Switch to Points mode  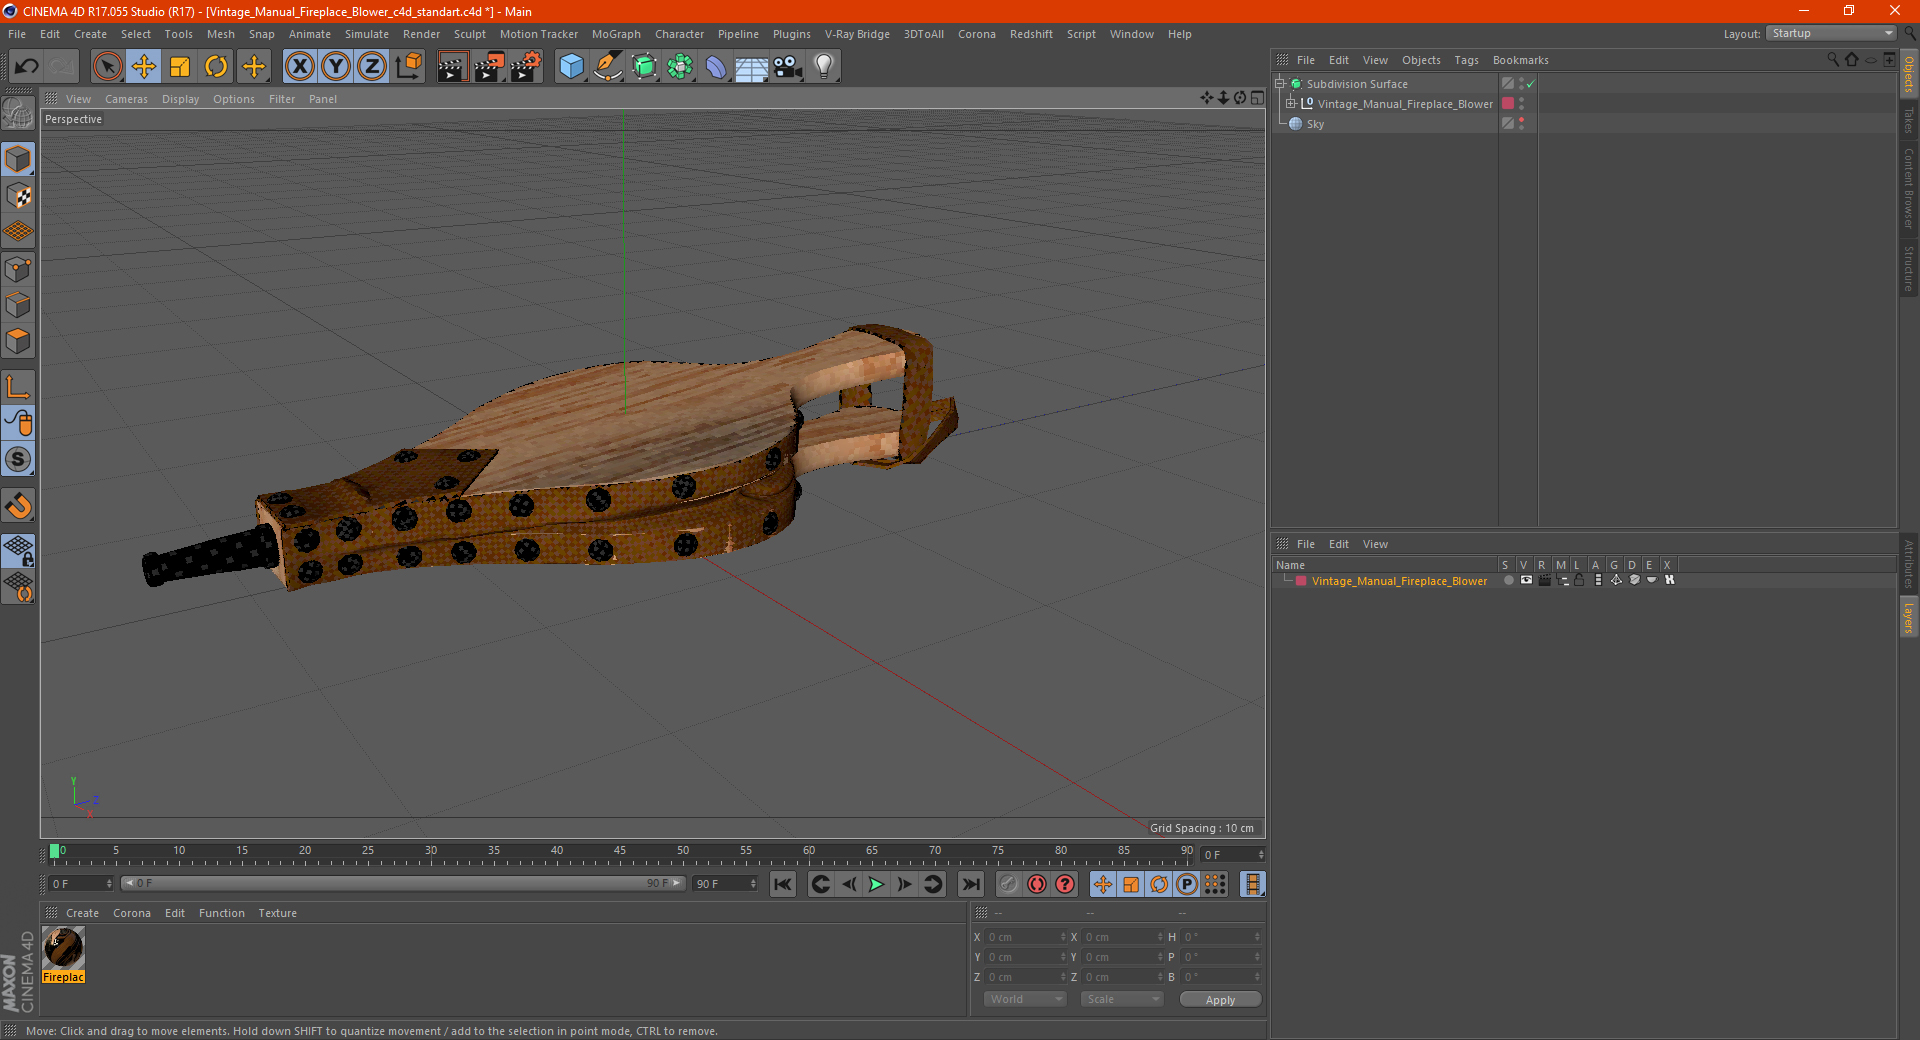click(18, 269)
